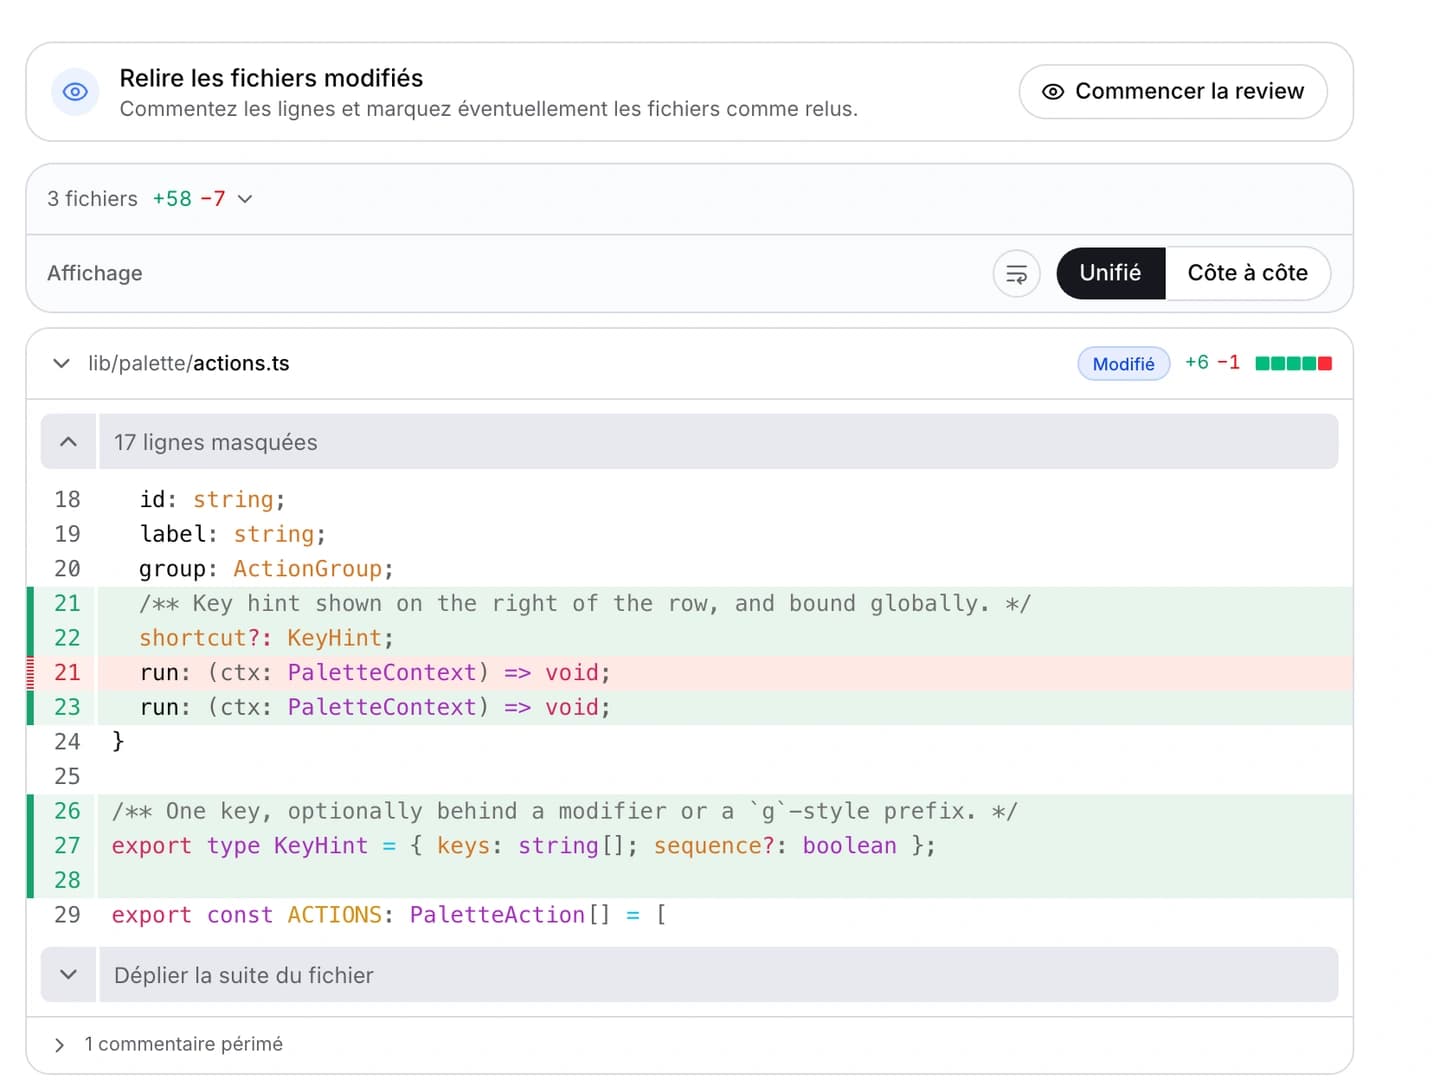Switch to Côte à côte diff view
The image size is (1440, 1080).
pyautogui.click(x=1247, y=273)
